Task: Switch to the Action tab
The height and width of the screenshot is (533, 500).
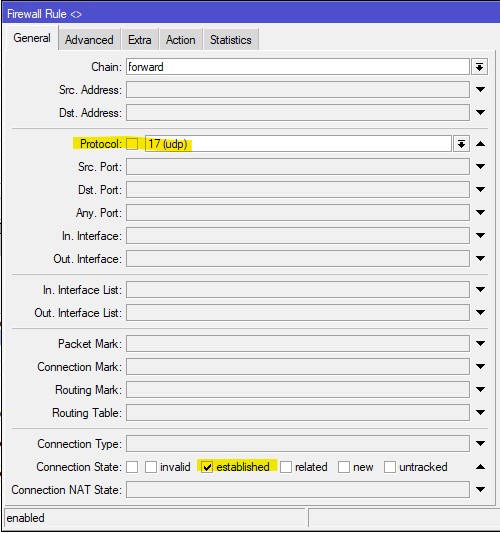Action: tap(180, 40)
